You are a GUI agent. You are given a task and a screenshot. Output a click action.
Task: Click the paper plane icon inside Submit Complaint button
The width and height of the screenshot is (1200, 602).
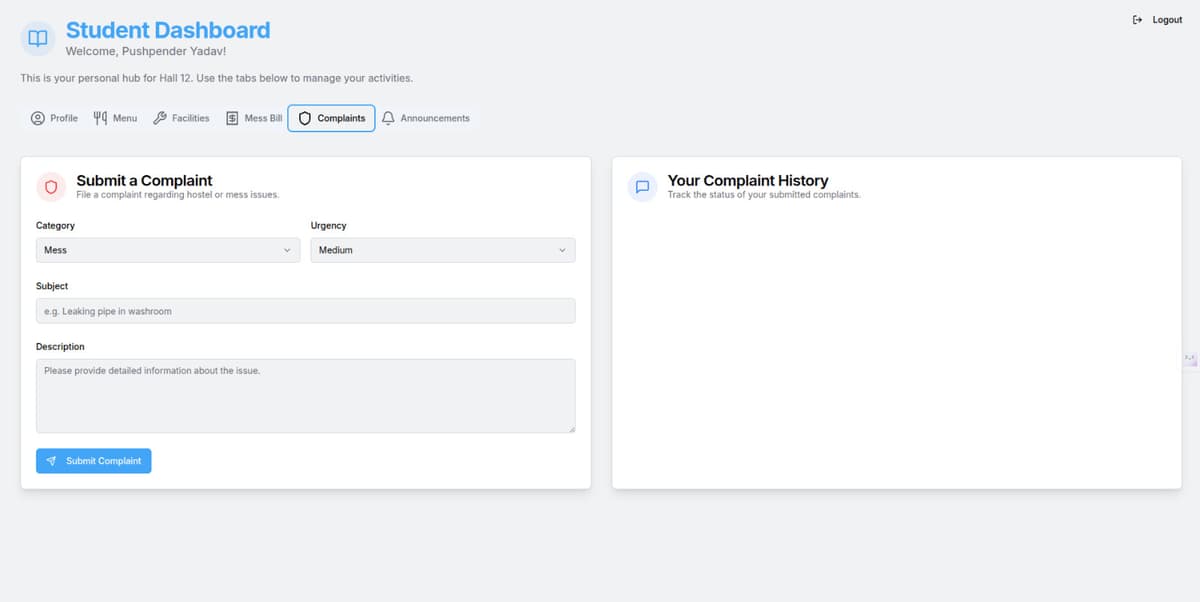click(x=51, y=461)
